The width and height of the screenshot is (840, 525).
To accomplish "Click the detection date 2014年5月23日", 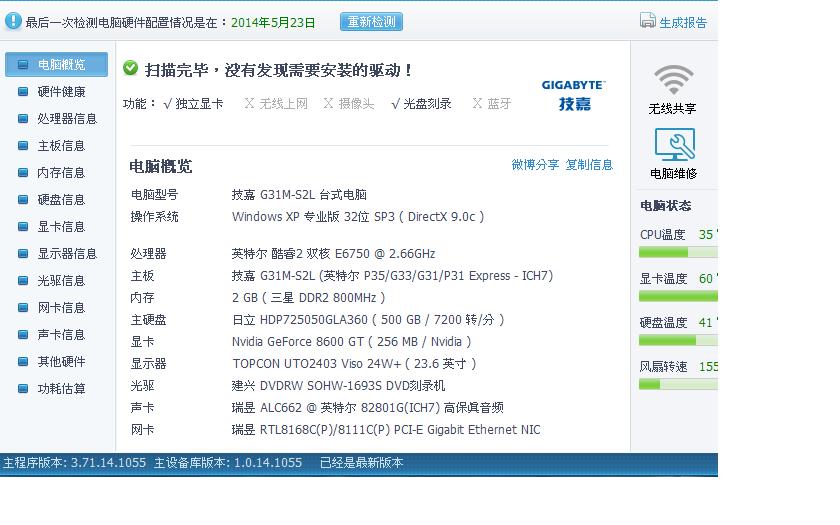I will (x=273, y=22).
